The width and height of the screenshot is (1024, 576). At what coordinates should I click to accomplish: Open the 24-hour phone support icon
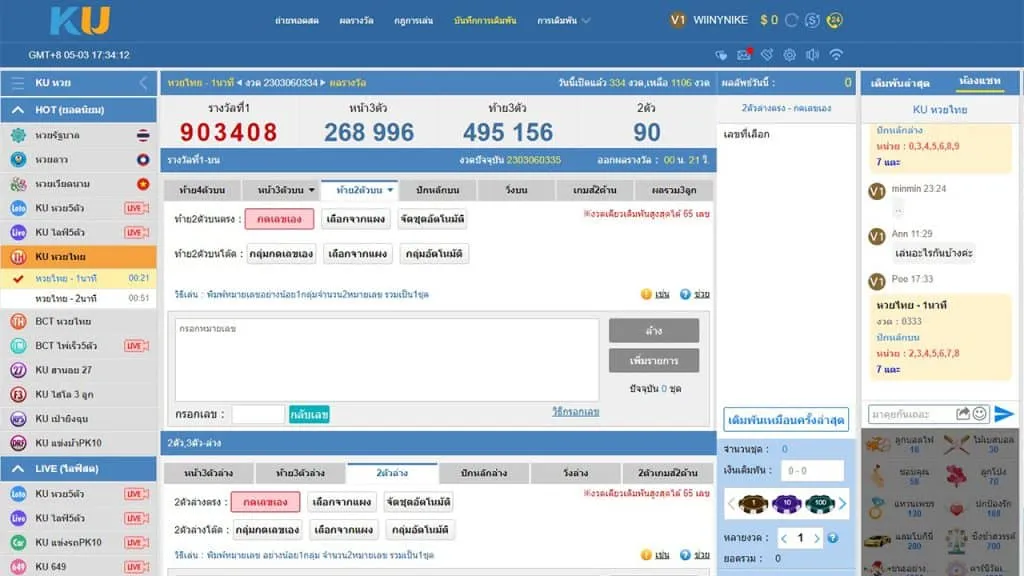834,20
